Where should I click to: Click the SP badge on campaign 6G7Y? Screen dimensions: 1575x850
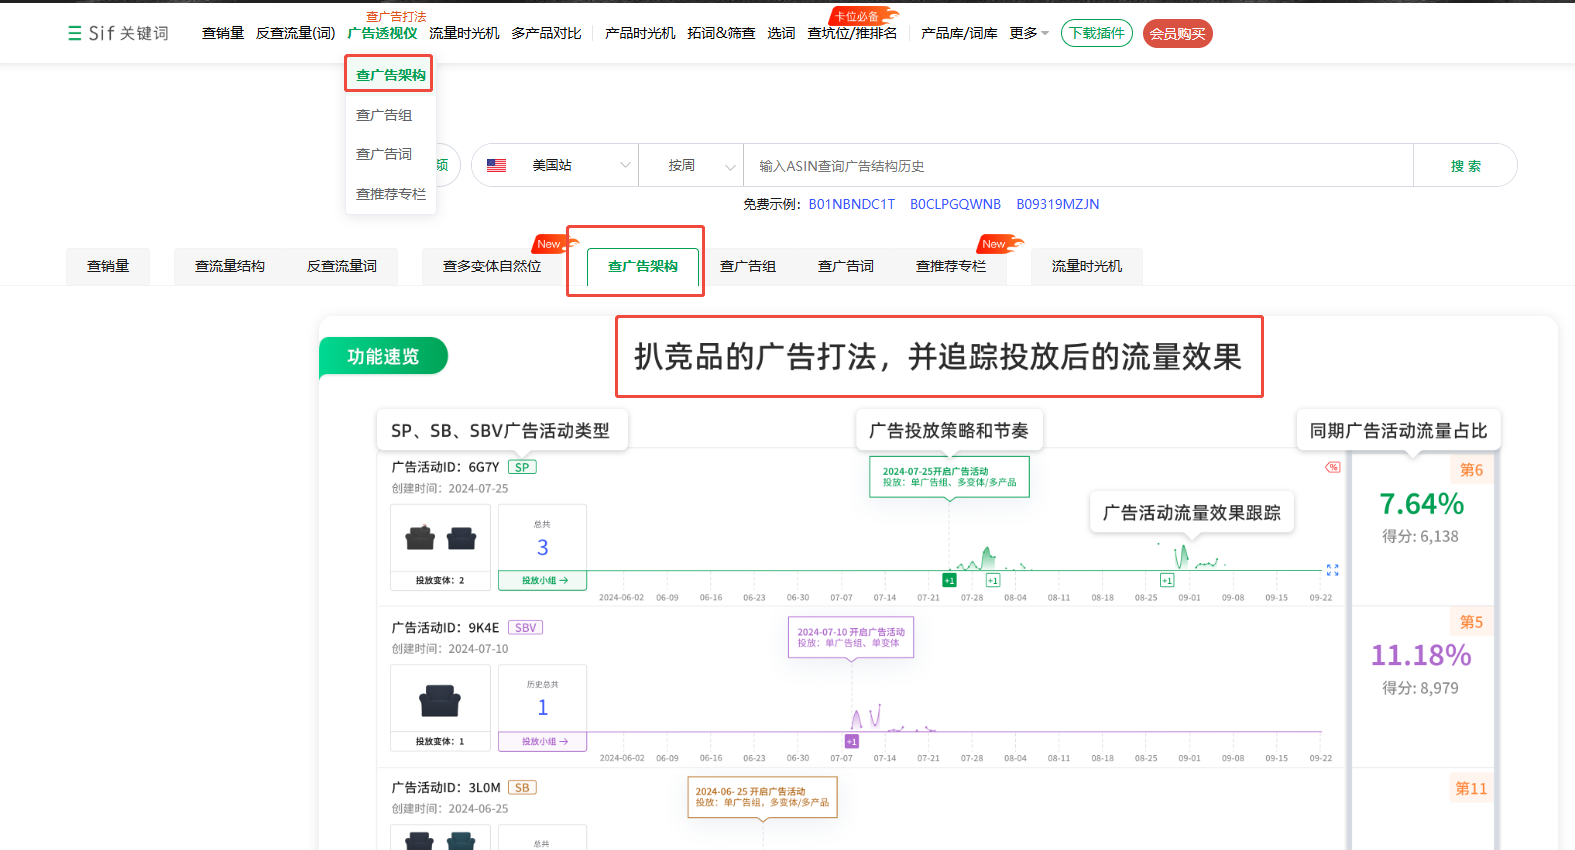point(522,467)
